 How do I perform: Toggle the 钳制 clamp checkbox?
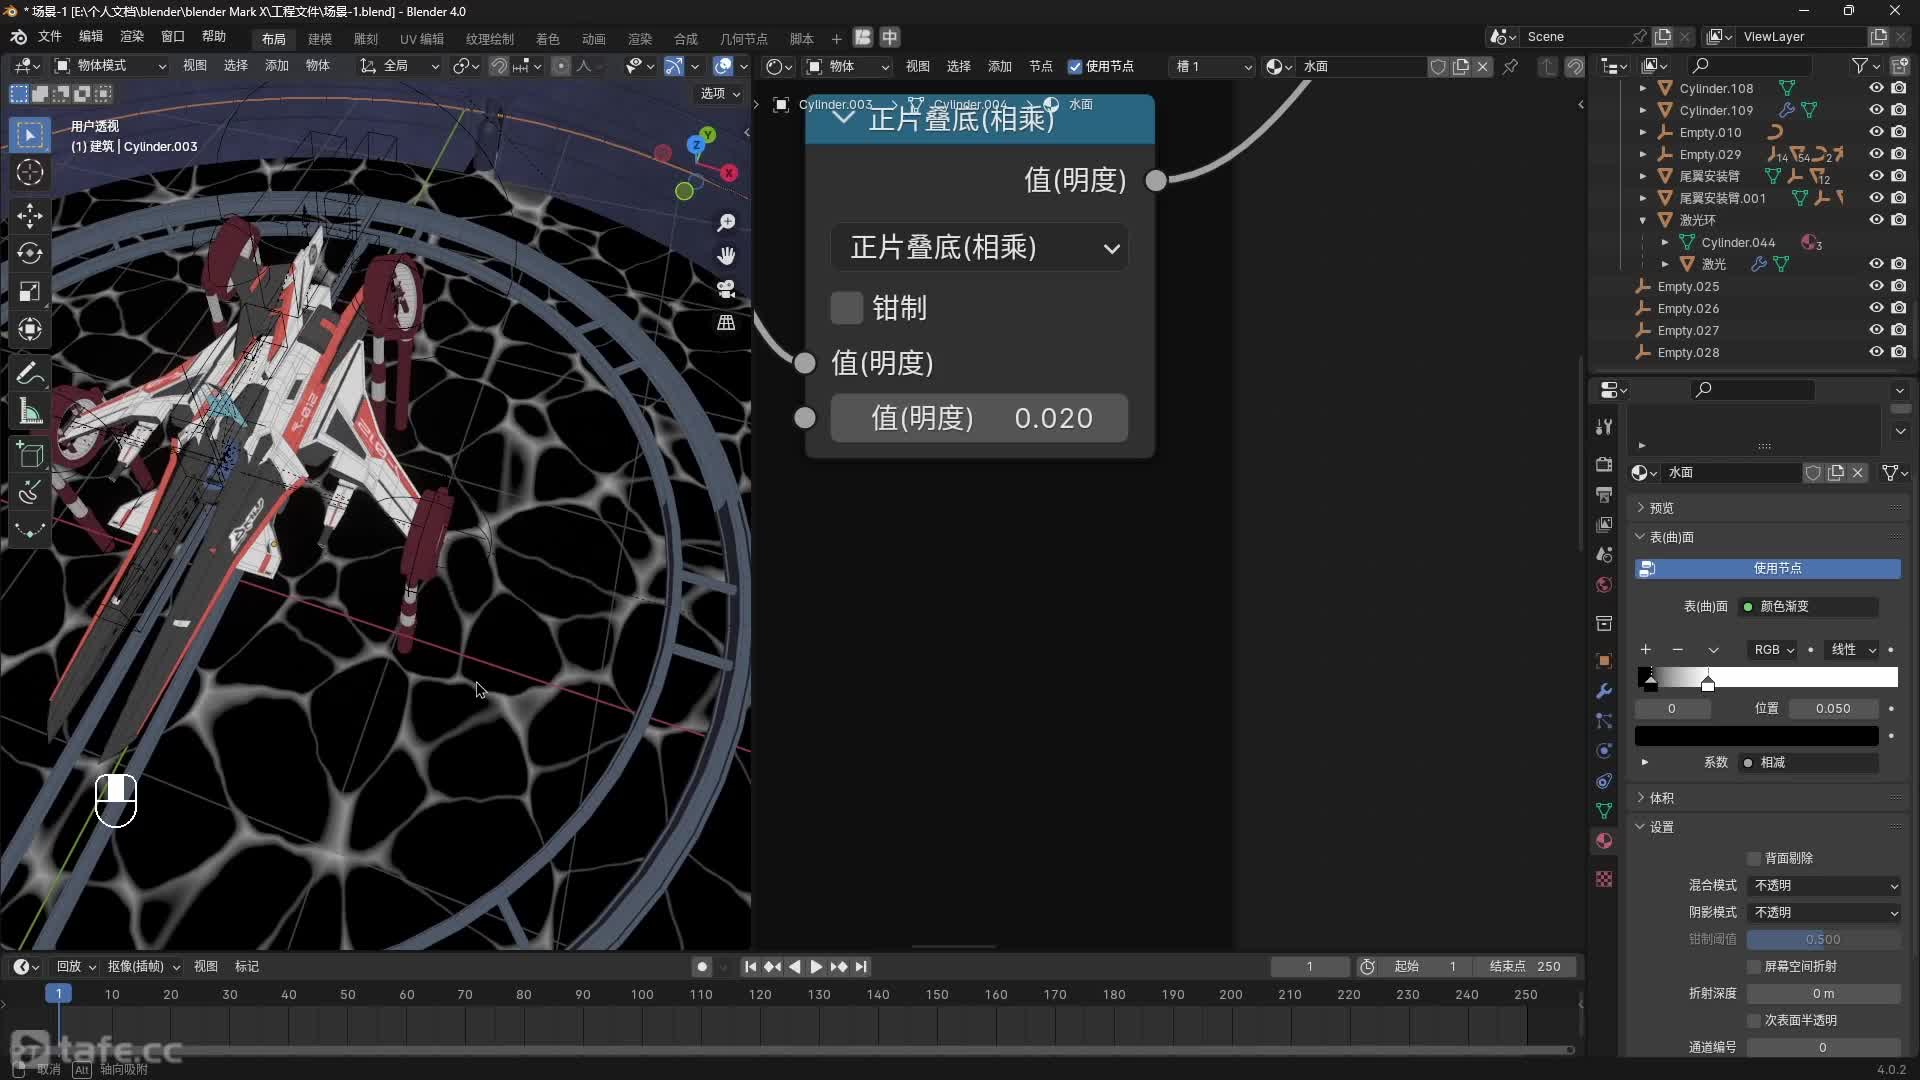tap(846, 308)
